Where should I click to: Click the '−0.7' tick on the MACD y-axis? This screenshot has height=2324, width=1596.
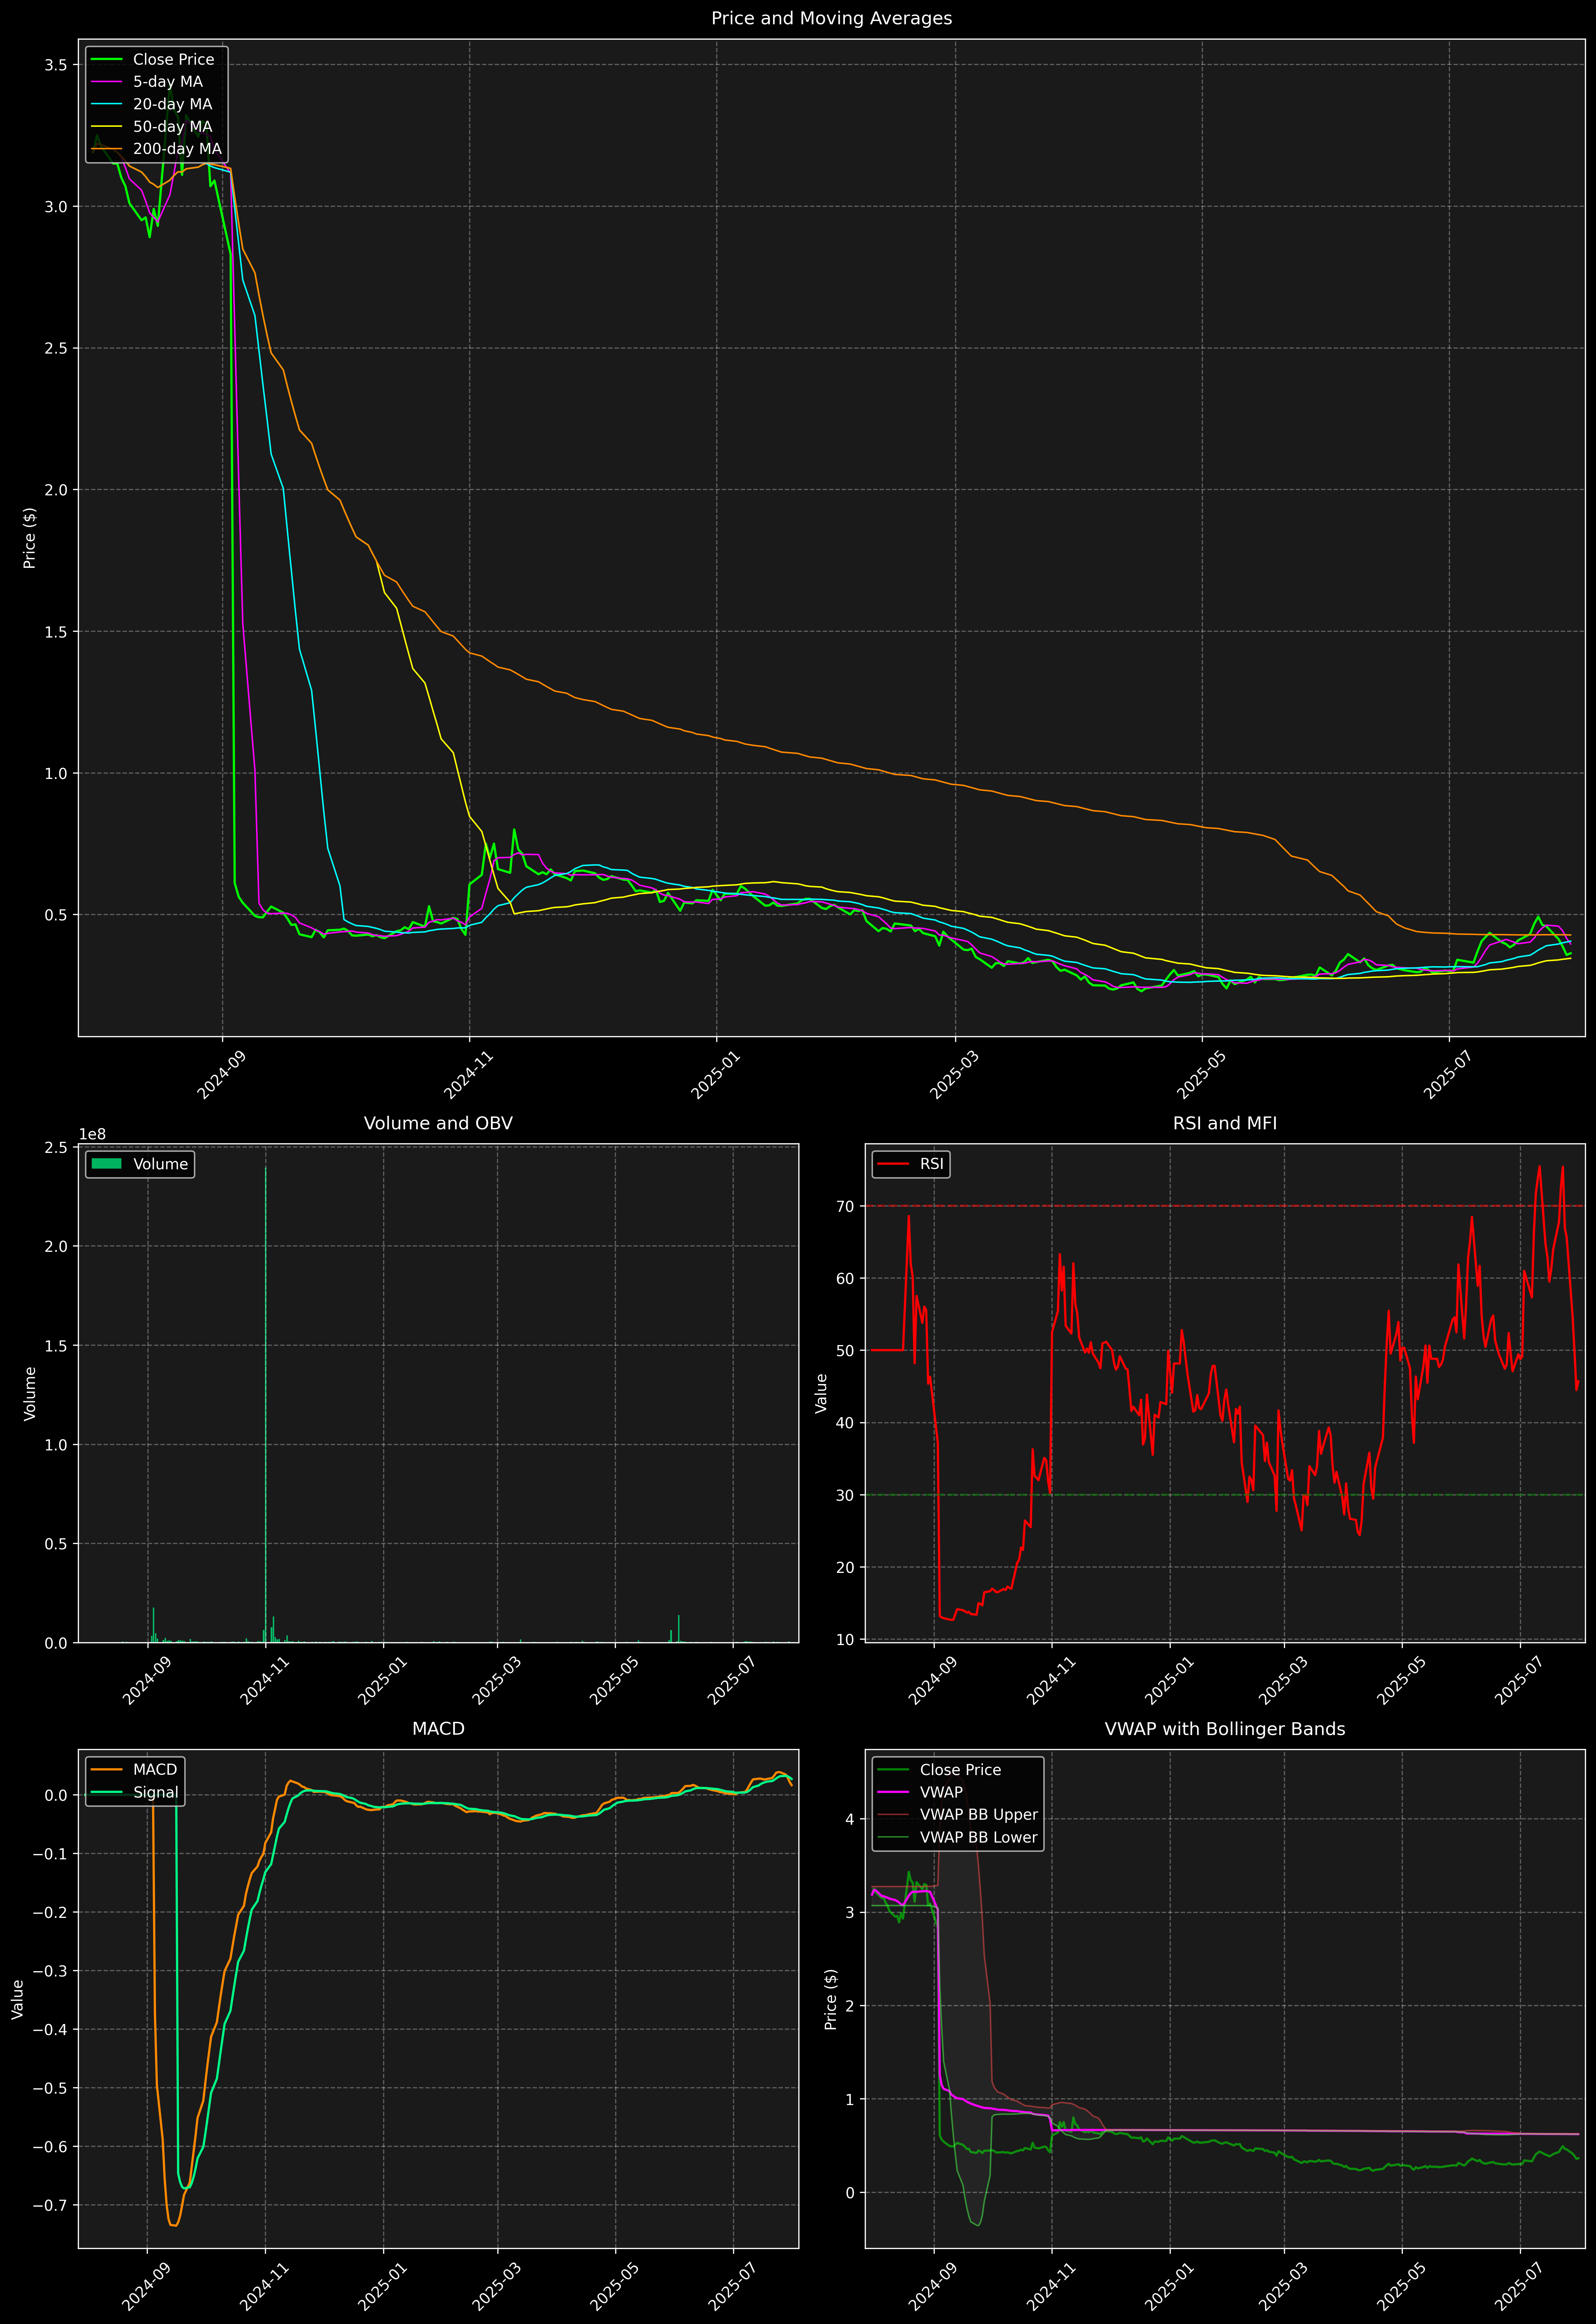pyautogui.click(x=51, y=2205)
